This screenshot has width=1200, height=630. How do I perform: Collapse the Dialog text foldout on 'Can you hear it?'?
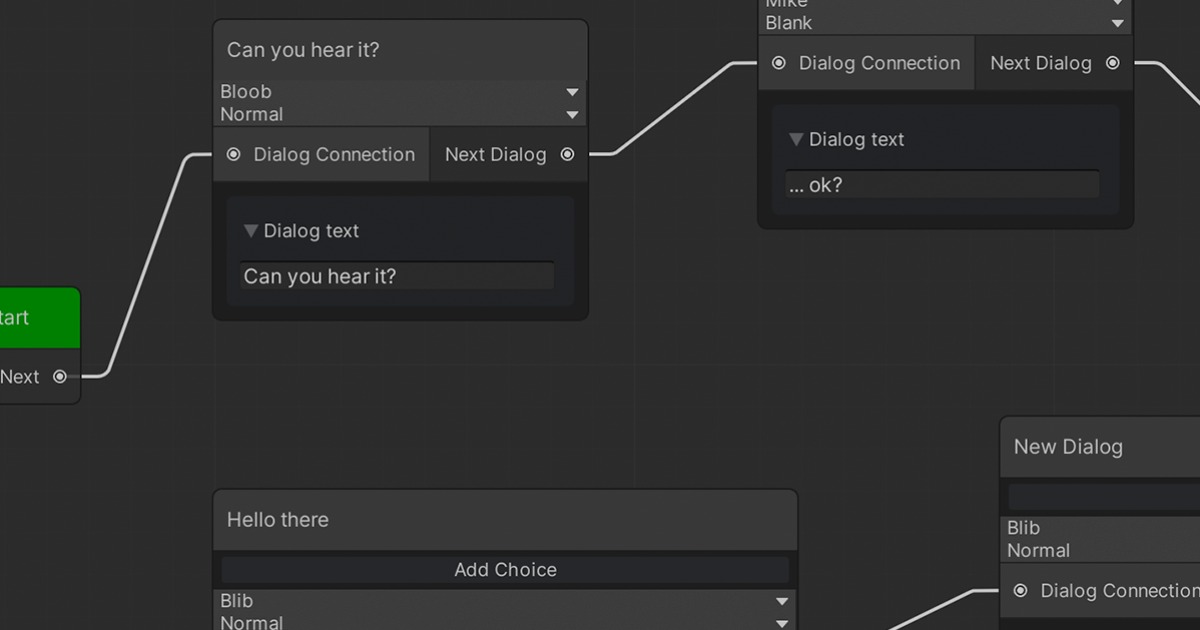point(250,230)
